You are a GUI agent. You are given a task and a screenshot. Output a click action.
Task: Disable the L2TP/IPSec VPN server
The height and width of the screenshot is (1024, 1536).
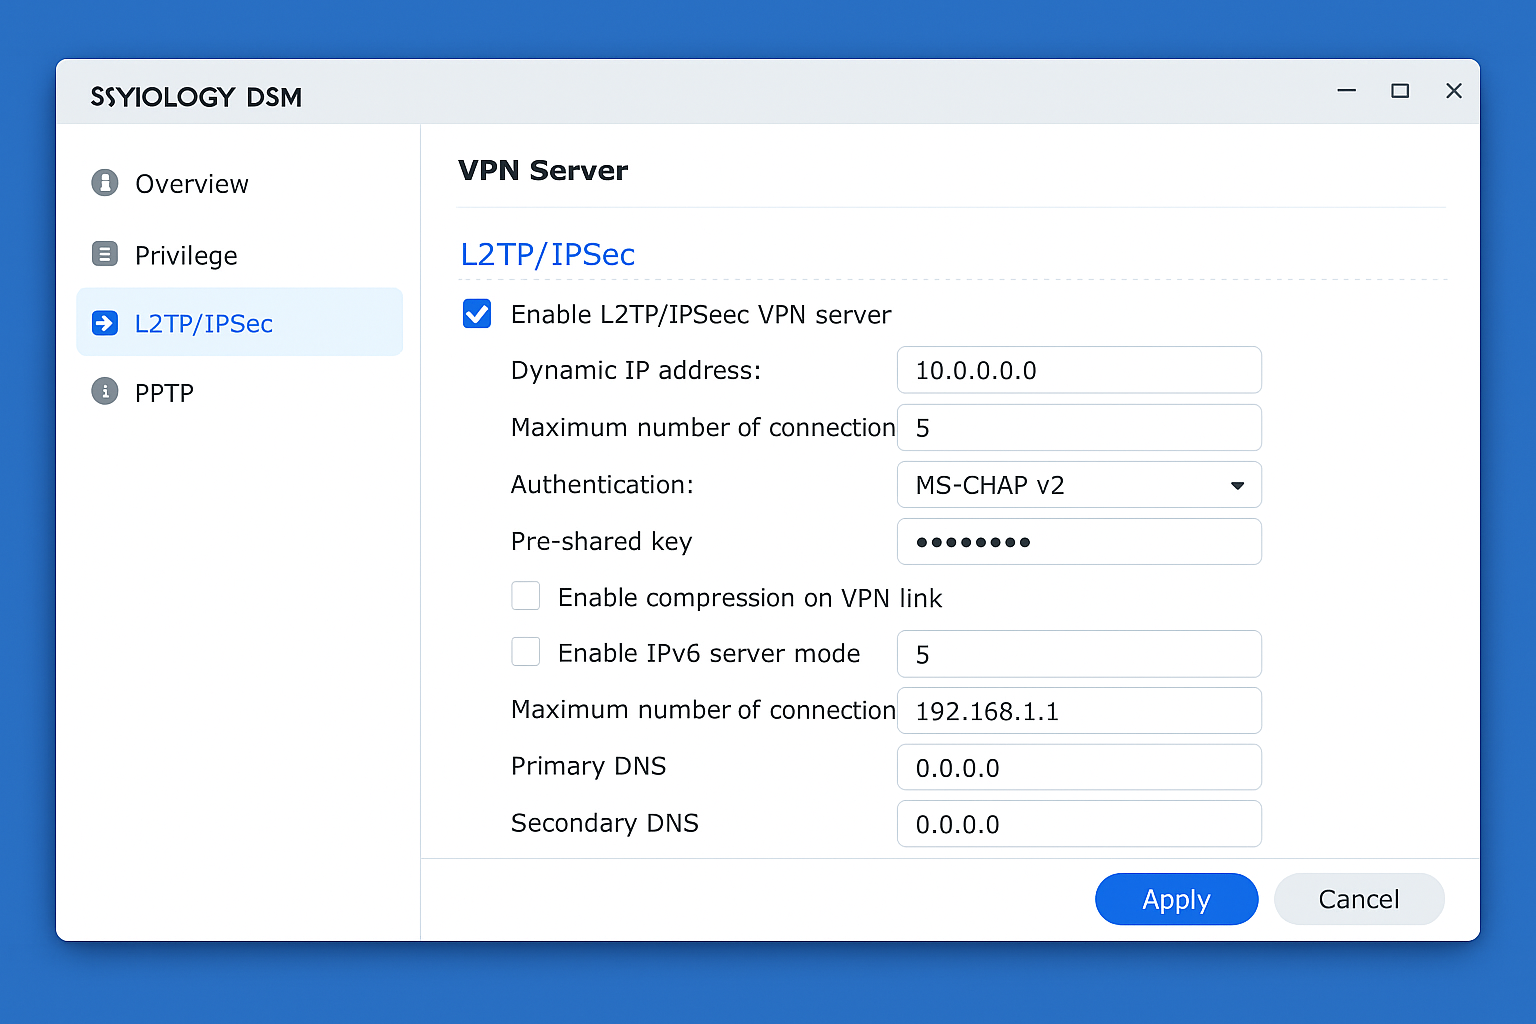click(x=477, y=314)
